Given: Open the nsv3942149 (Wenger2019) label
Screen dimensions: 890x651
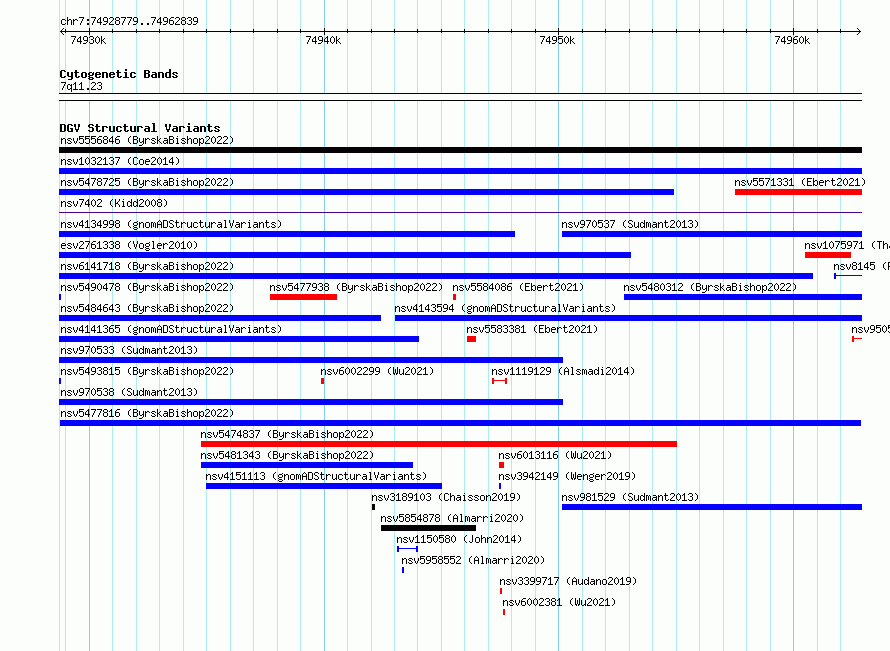Looking at the screenshot, I should (x=567, y=476).
